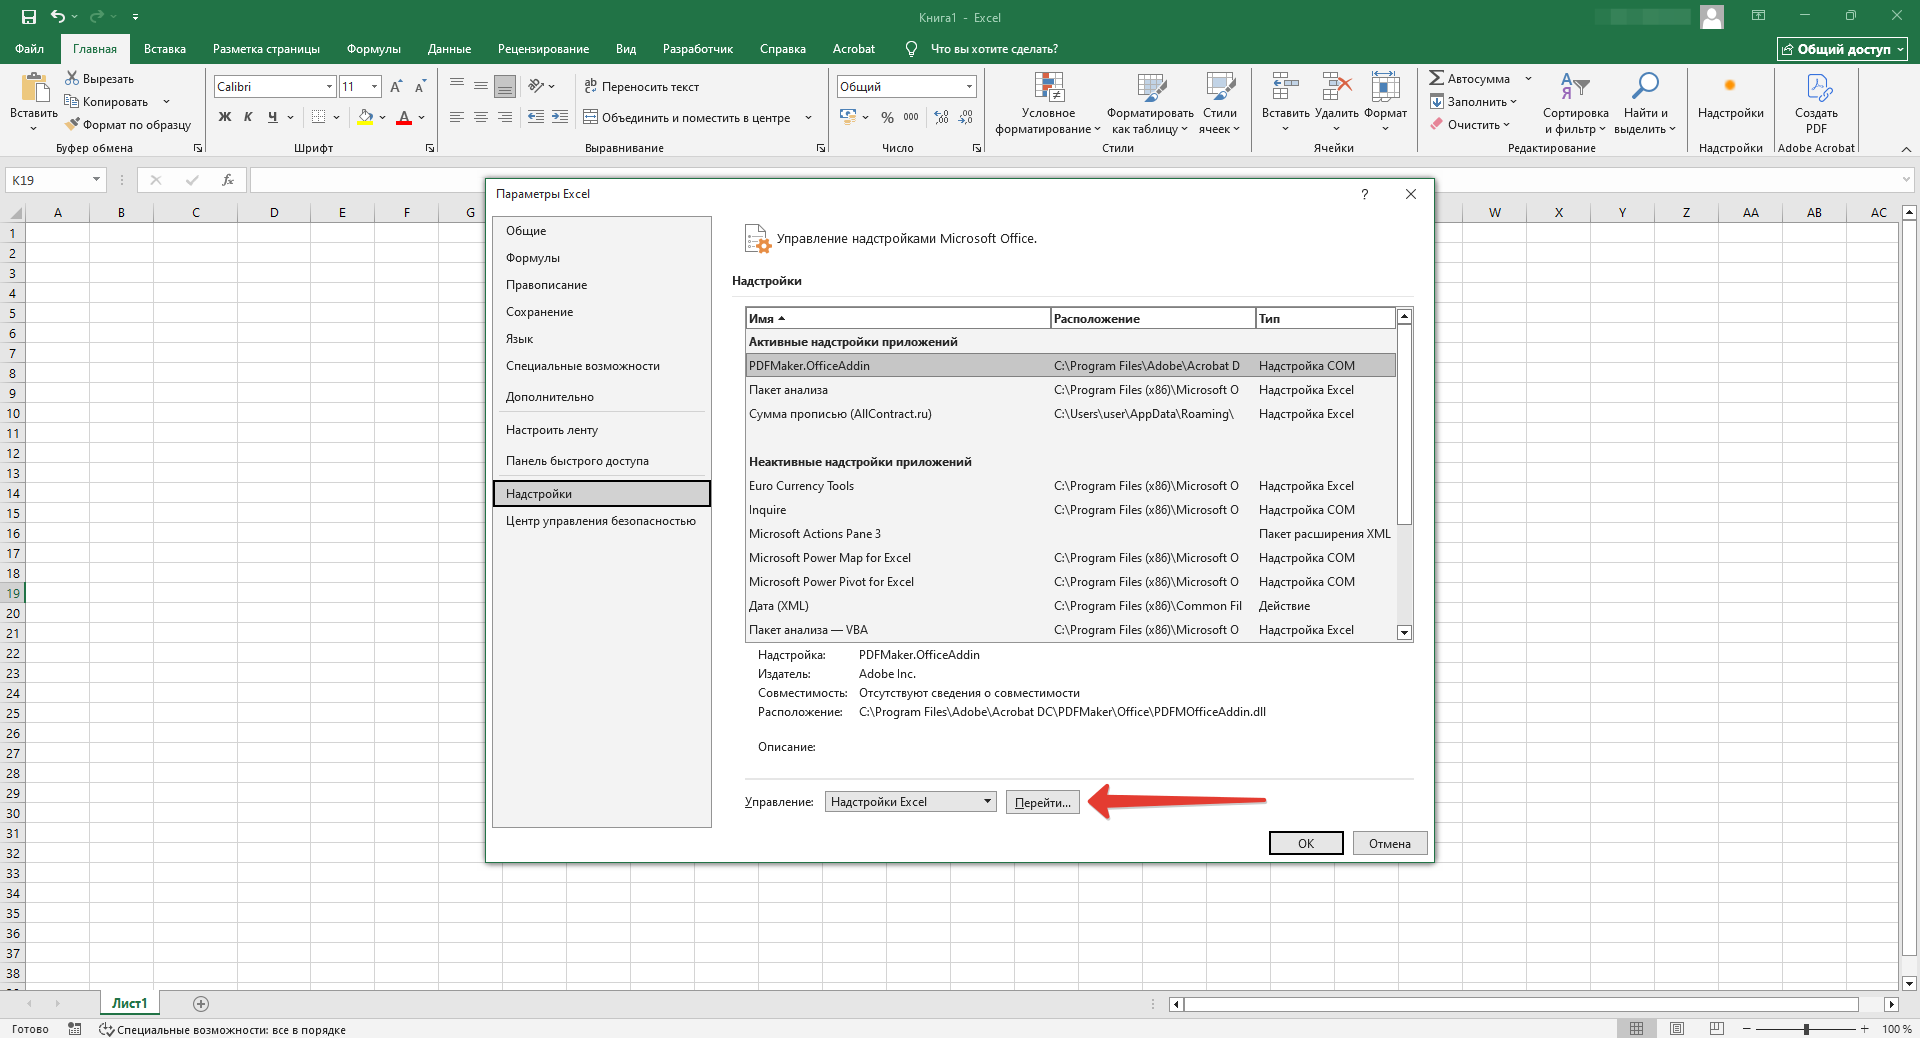1920x1038 pixels.
Task: Click the zoom slider handle in status bar
Action: pyautogui.click(x=1806, y=1028)
